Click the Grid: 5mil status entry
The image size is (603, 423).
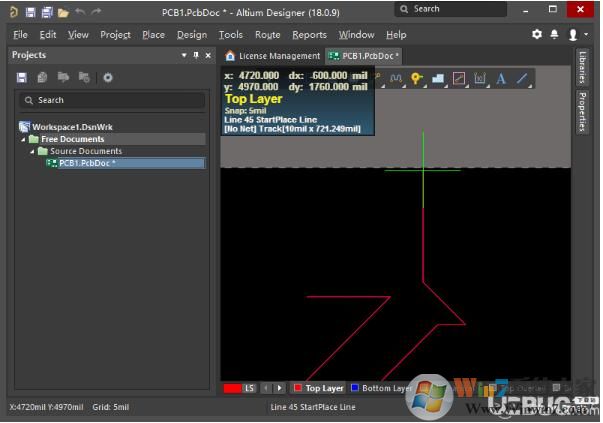point(111,407)
